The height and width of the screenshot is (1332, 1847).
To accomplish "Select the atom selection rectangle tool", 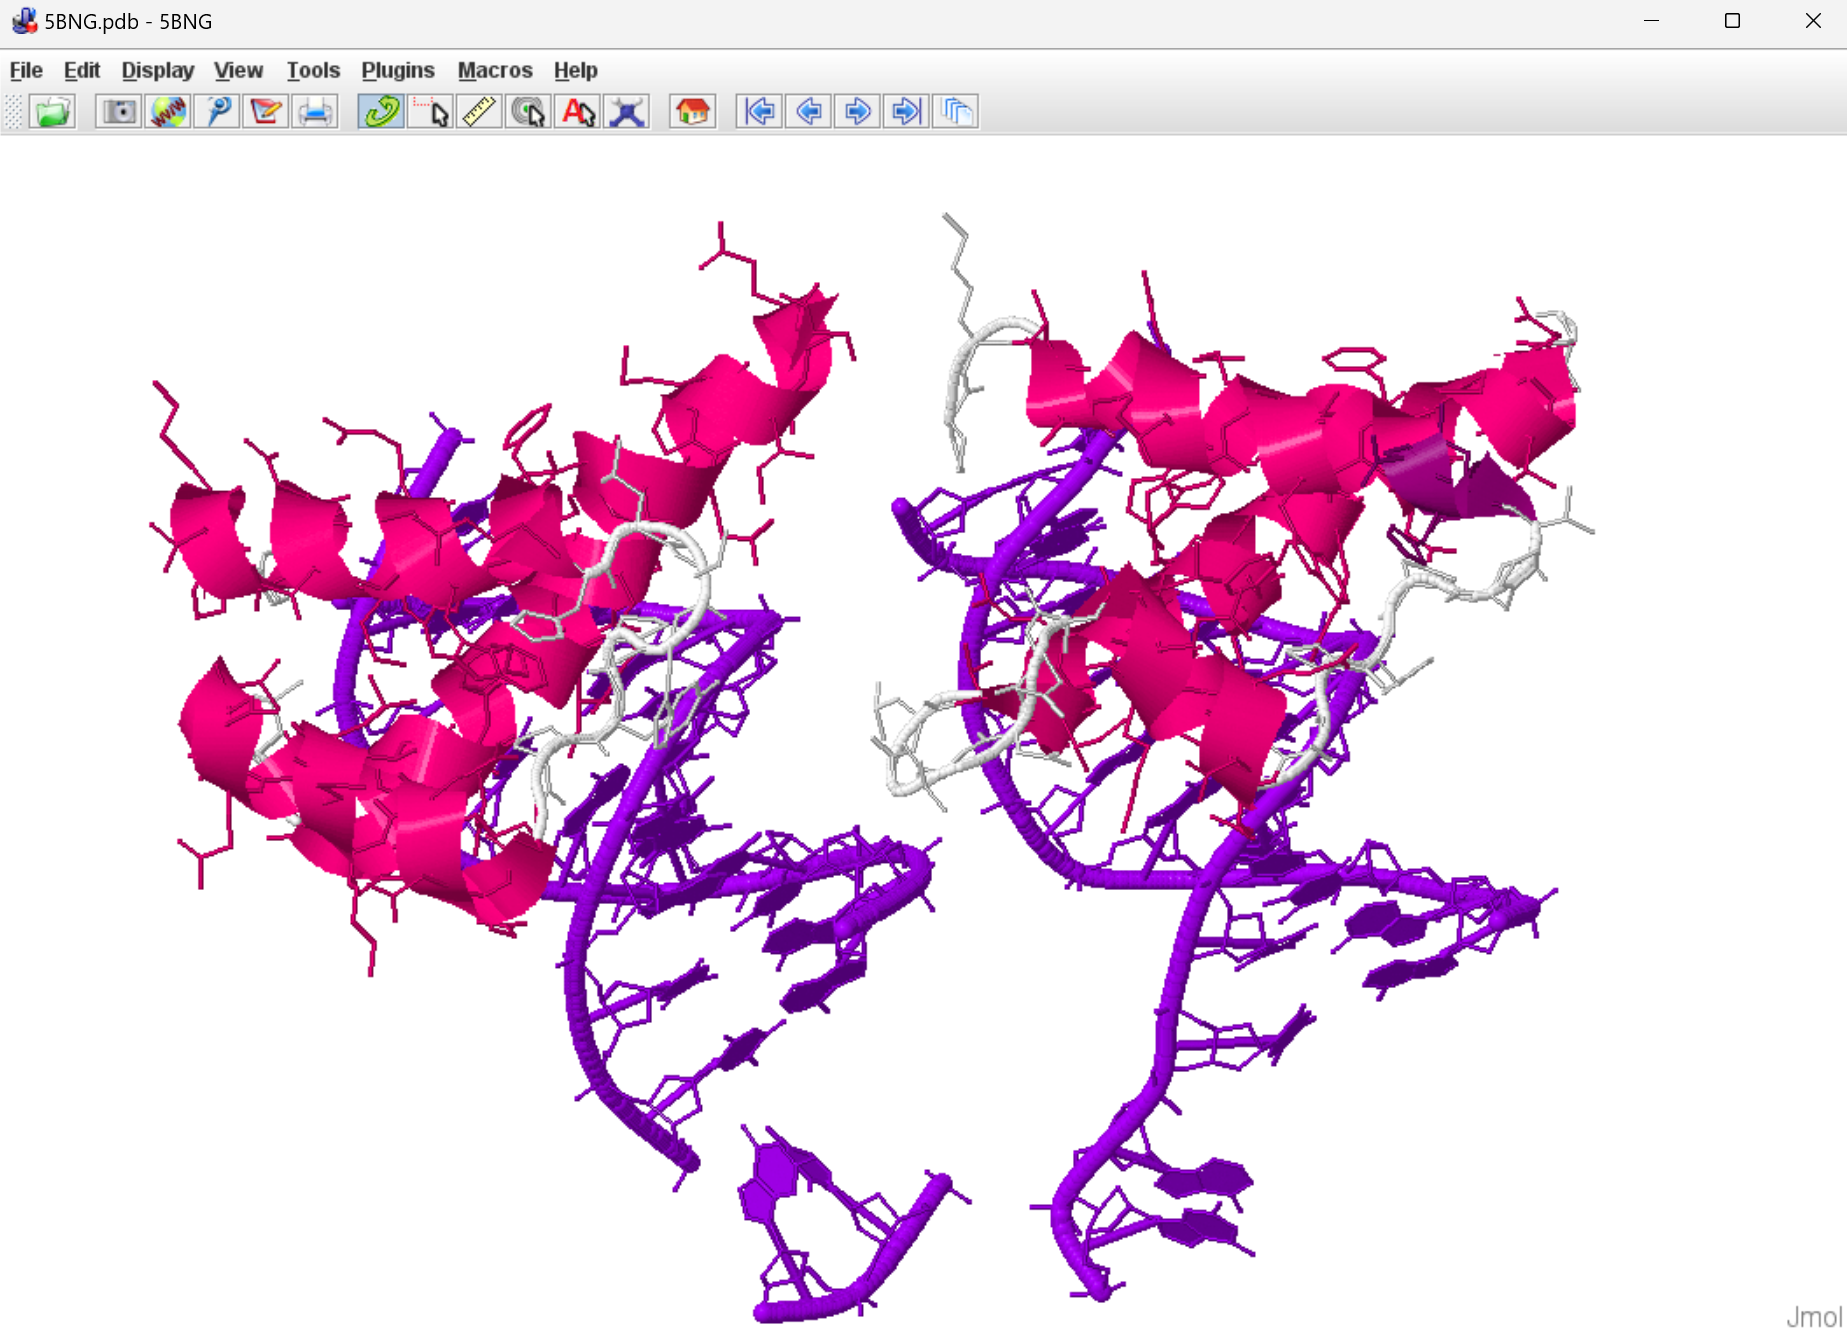I will (431, 111).
